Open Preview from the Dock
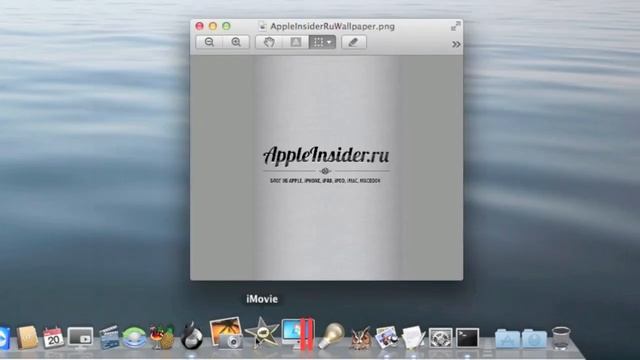 pyautogui.click(x=386, y=337)
